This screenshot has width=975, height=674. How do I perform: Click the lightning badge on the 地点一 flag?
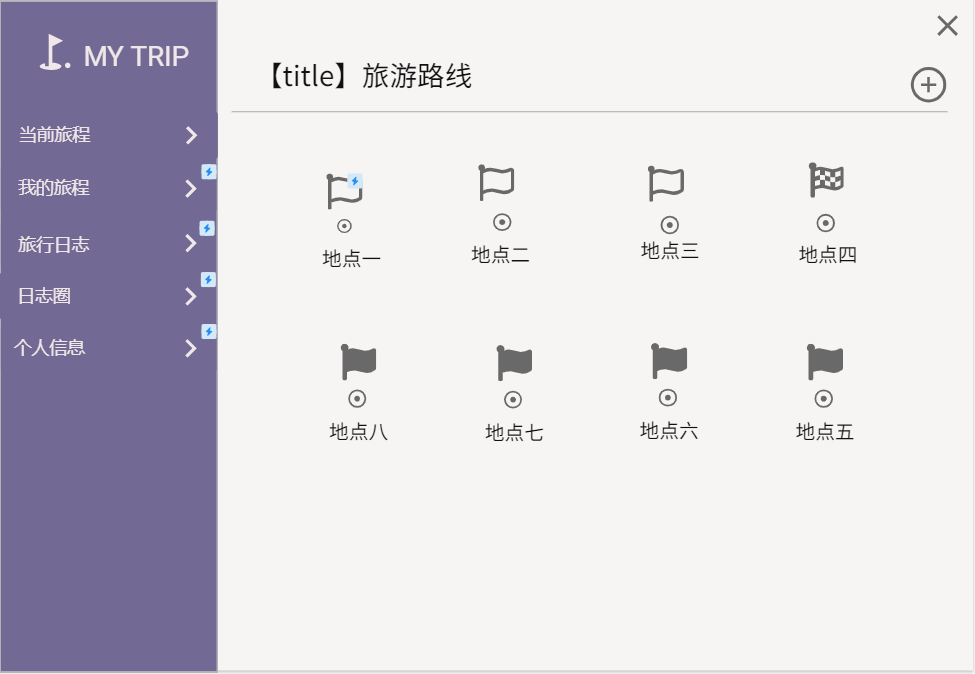click(354, 181)
